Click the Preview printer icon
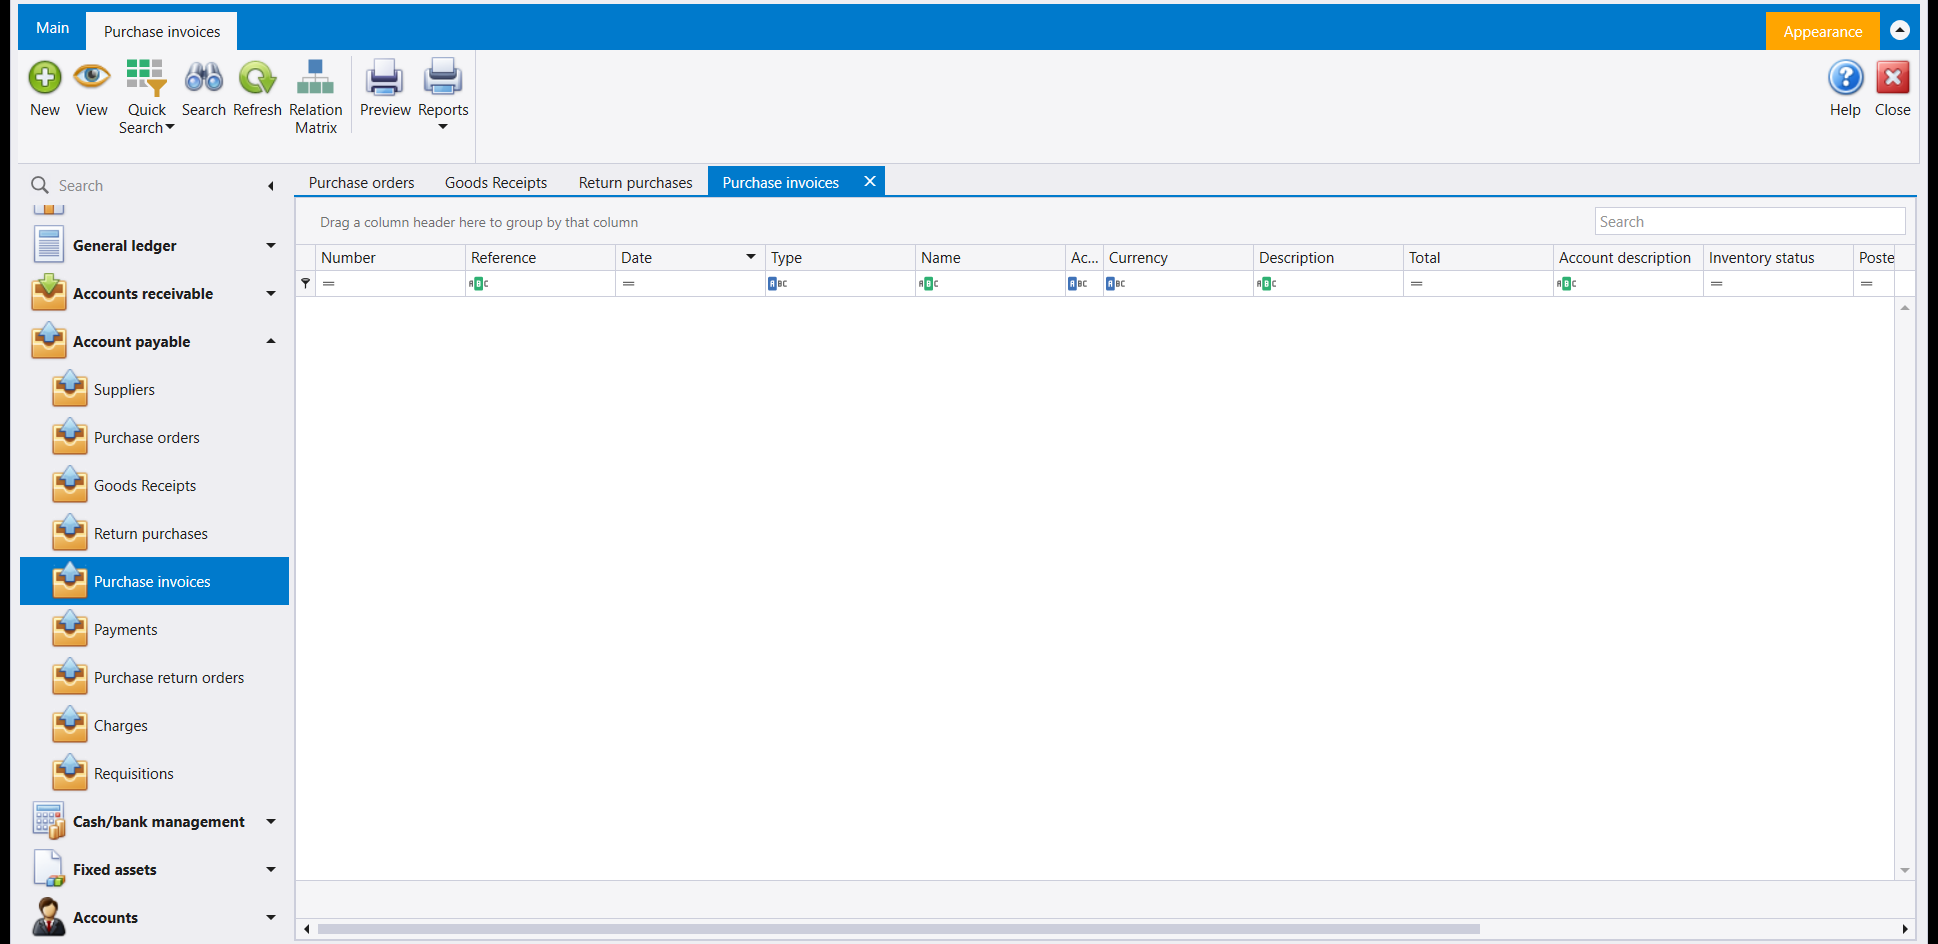Viewport: 1938px width, 944px height. [x=385, y=78]
